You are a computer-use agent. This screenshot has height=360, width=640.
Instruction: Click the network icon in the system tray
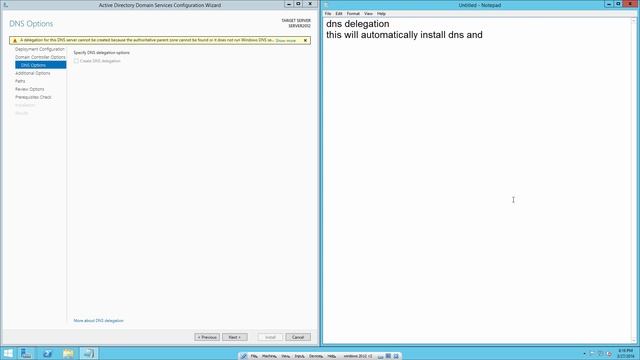coord(600,353)
